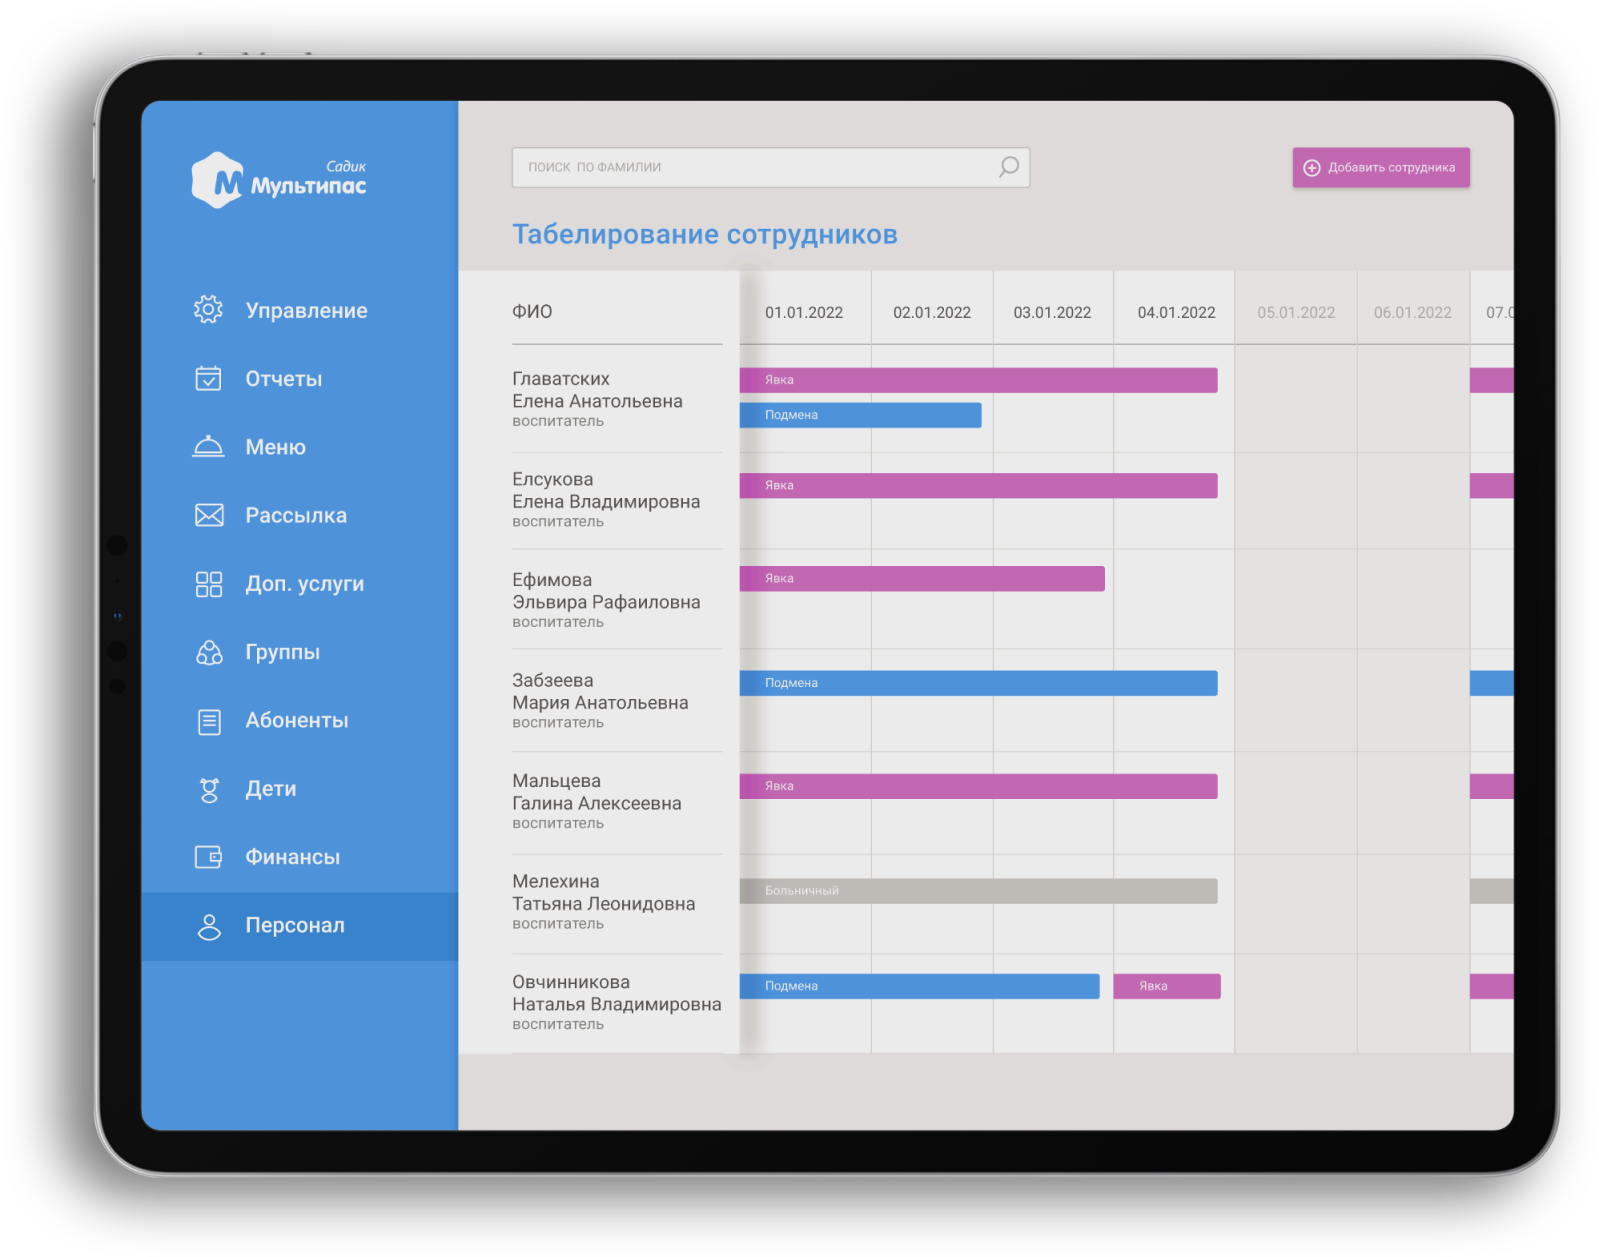This screenshot has height=1257, width=1599.
Task: Click the calendar icon next to Отчеты
Action: point(208,378)
